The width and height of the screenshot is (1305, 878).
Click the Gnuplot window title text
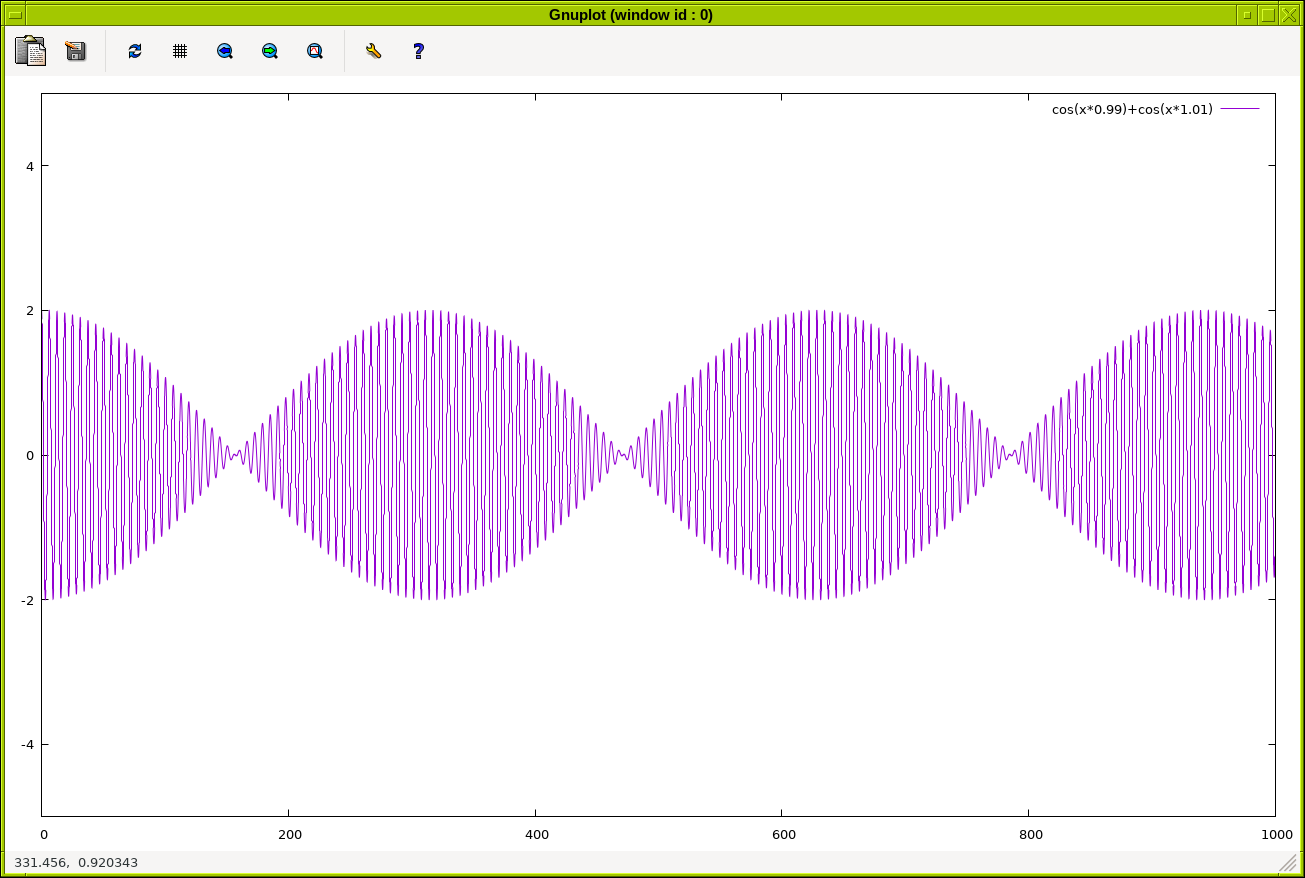[630, 15]
